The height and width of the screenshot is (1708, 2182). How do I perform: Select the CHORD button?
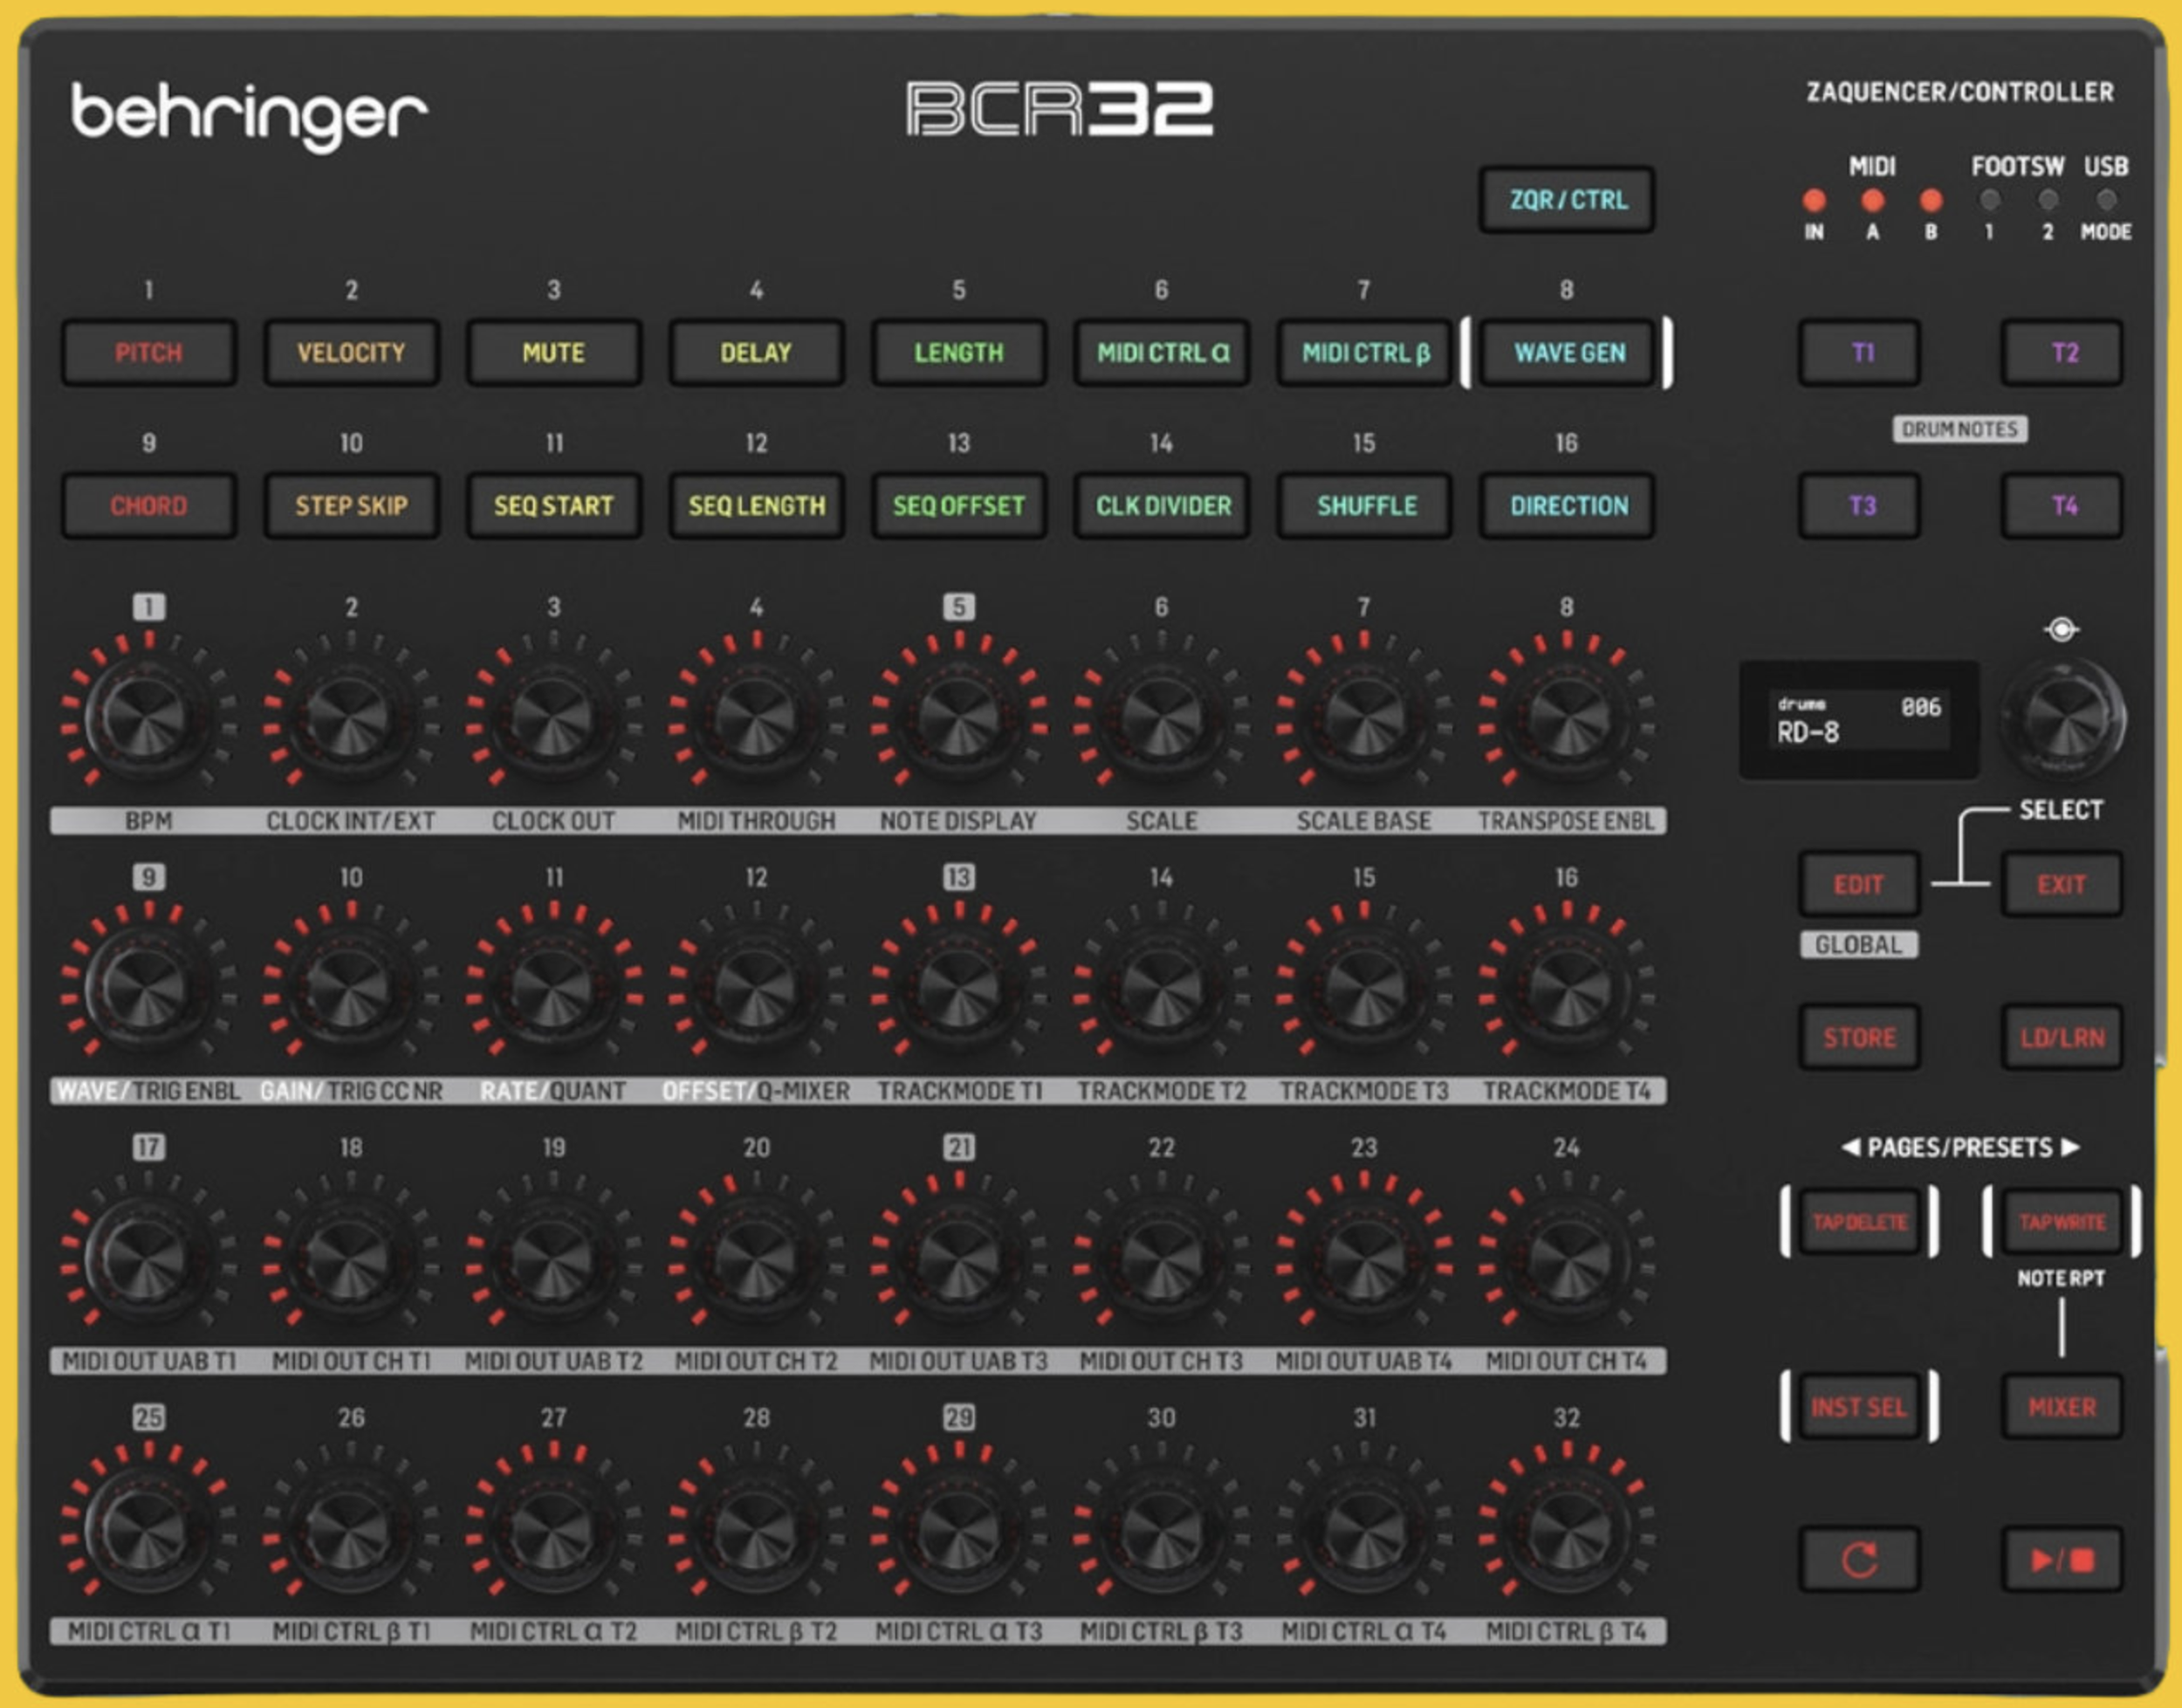(x=149, y=506)
